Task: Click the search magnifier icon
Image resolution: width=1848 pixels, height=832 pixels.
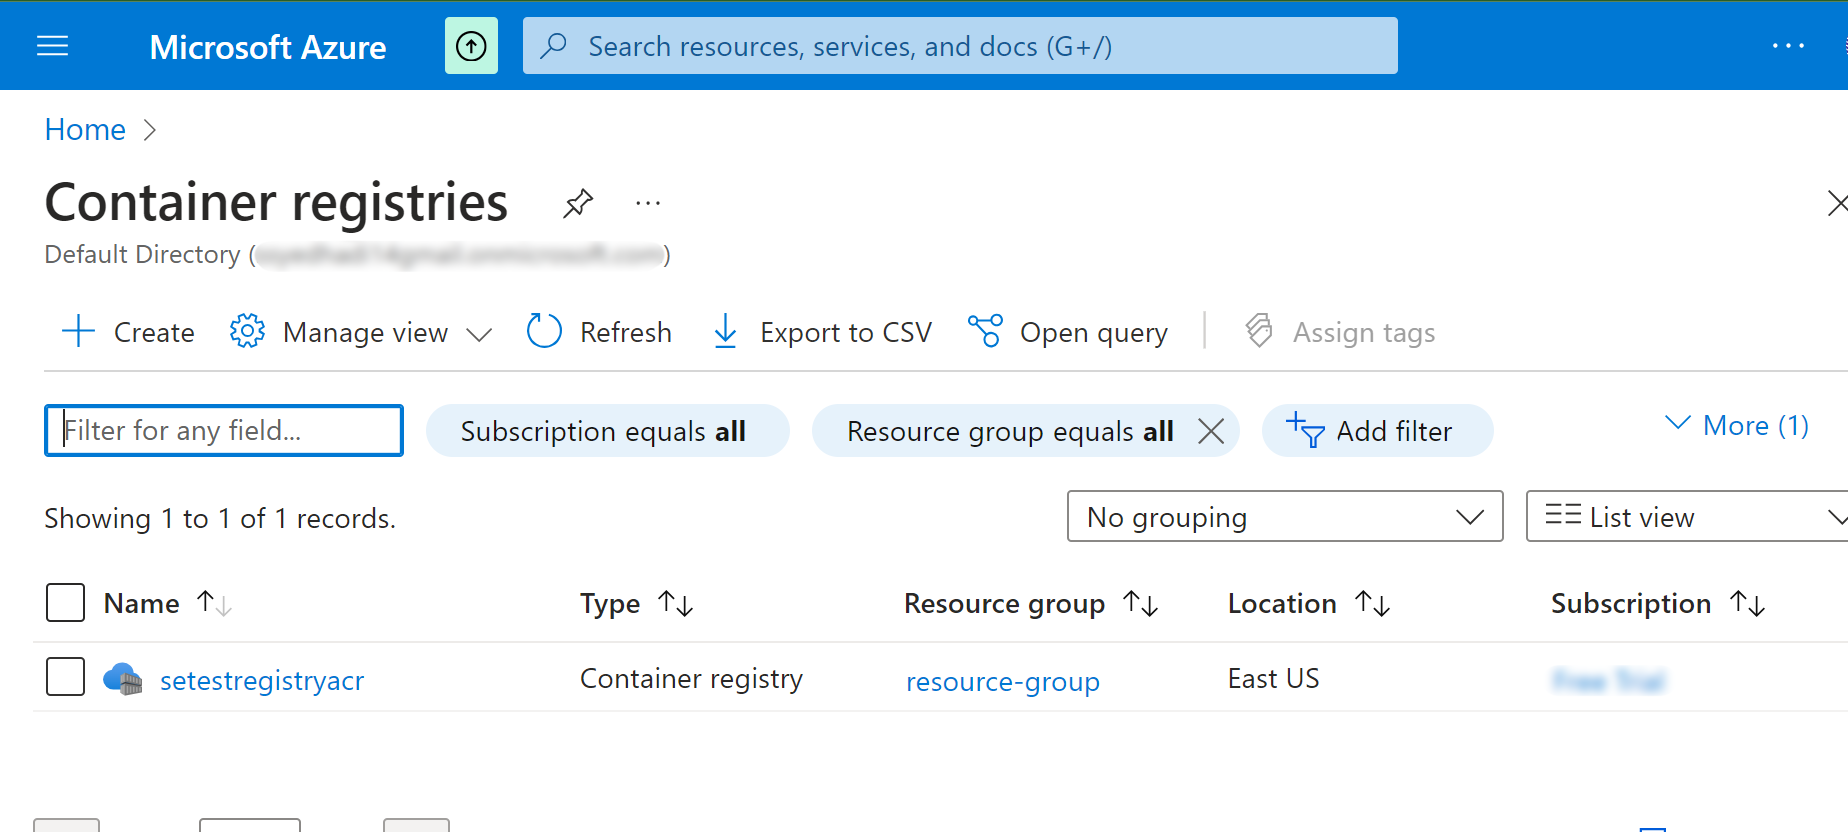Action: (553, 46)
